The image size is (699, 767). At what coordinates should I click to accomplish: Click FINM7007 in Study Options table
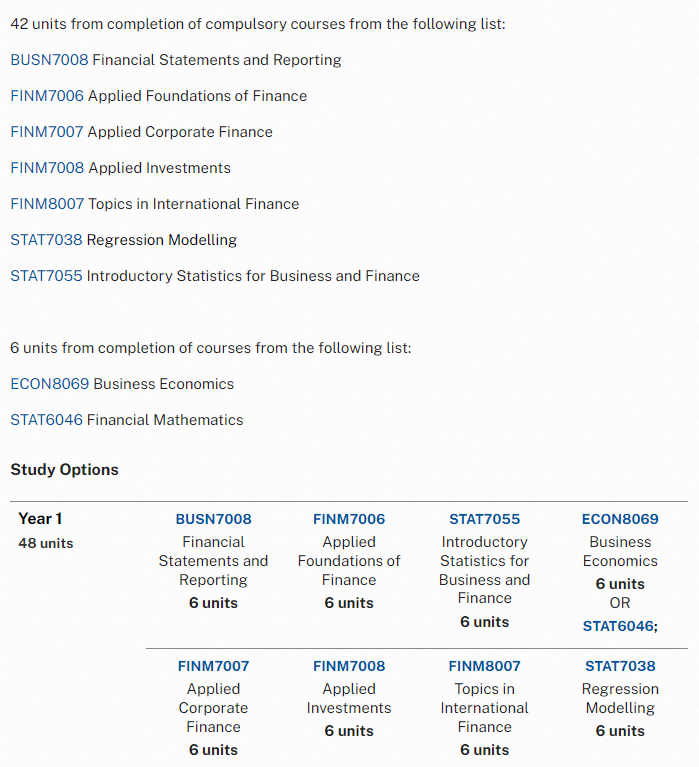213,666
